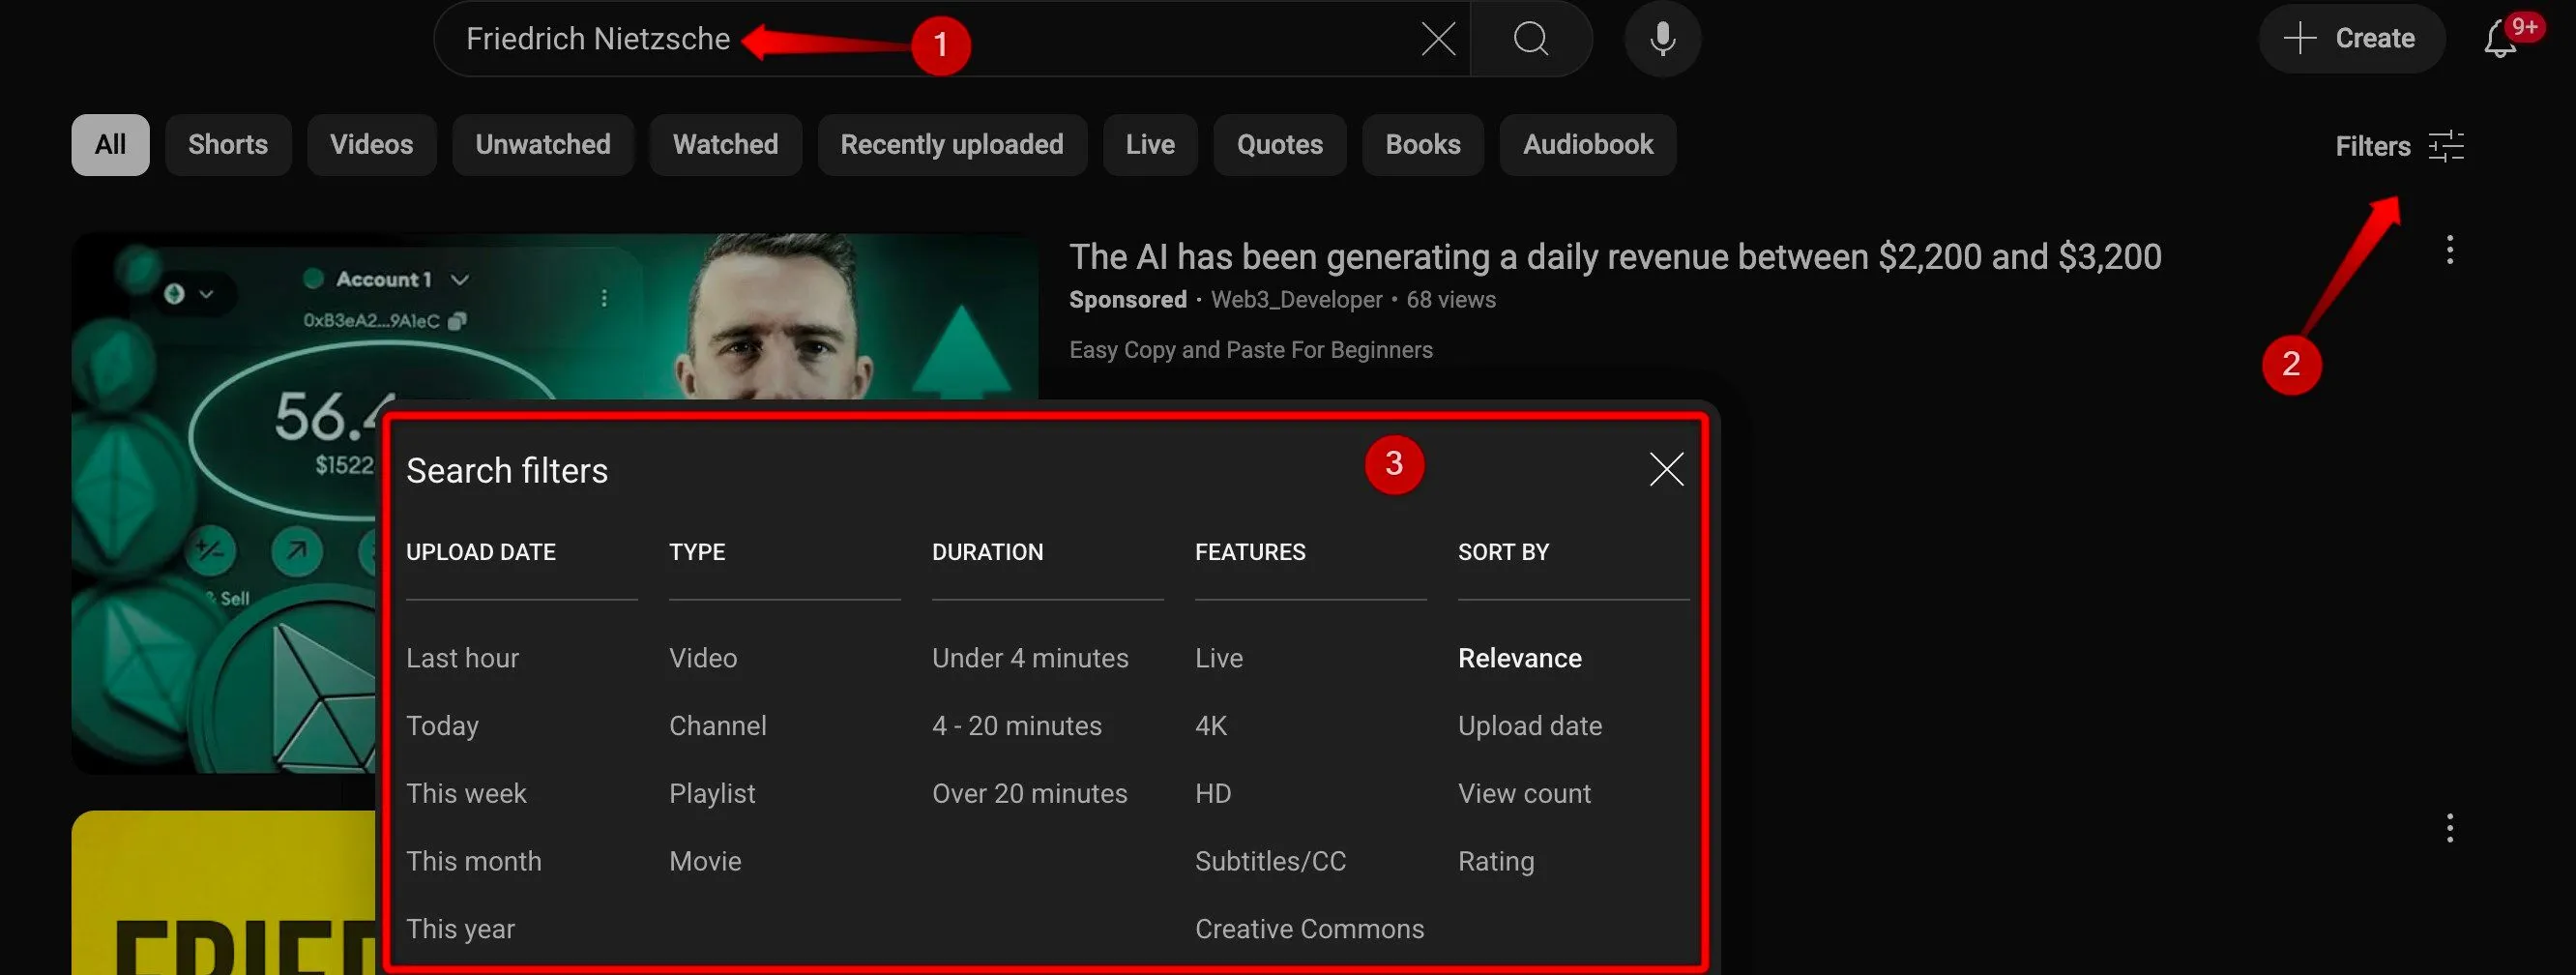Sort results by View count

point(1523,793)
